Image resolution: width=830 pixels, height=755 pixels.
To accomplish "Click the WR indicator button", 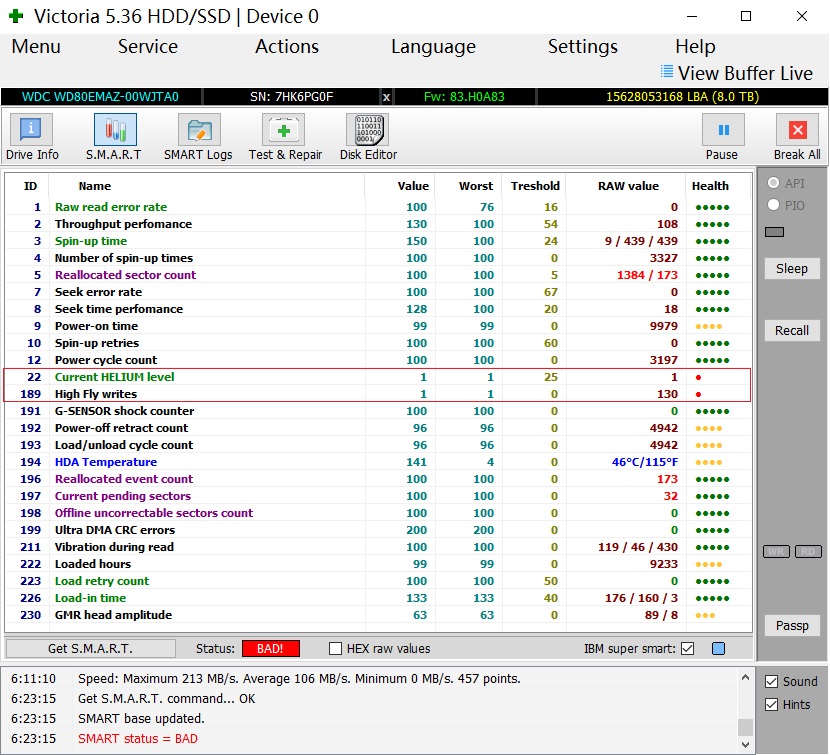I will (x=776, y=552).
